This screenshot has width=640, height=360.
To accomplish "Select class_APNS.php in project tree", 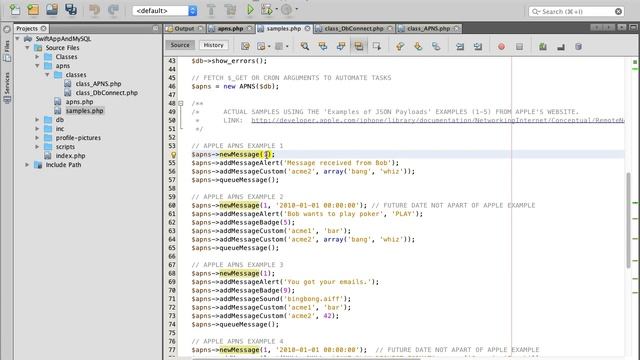I will click(93, 84).
